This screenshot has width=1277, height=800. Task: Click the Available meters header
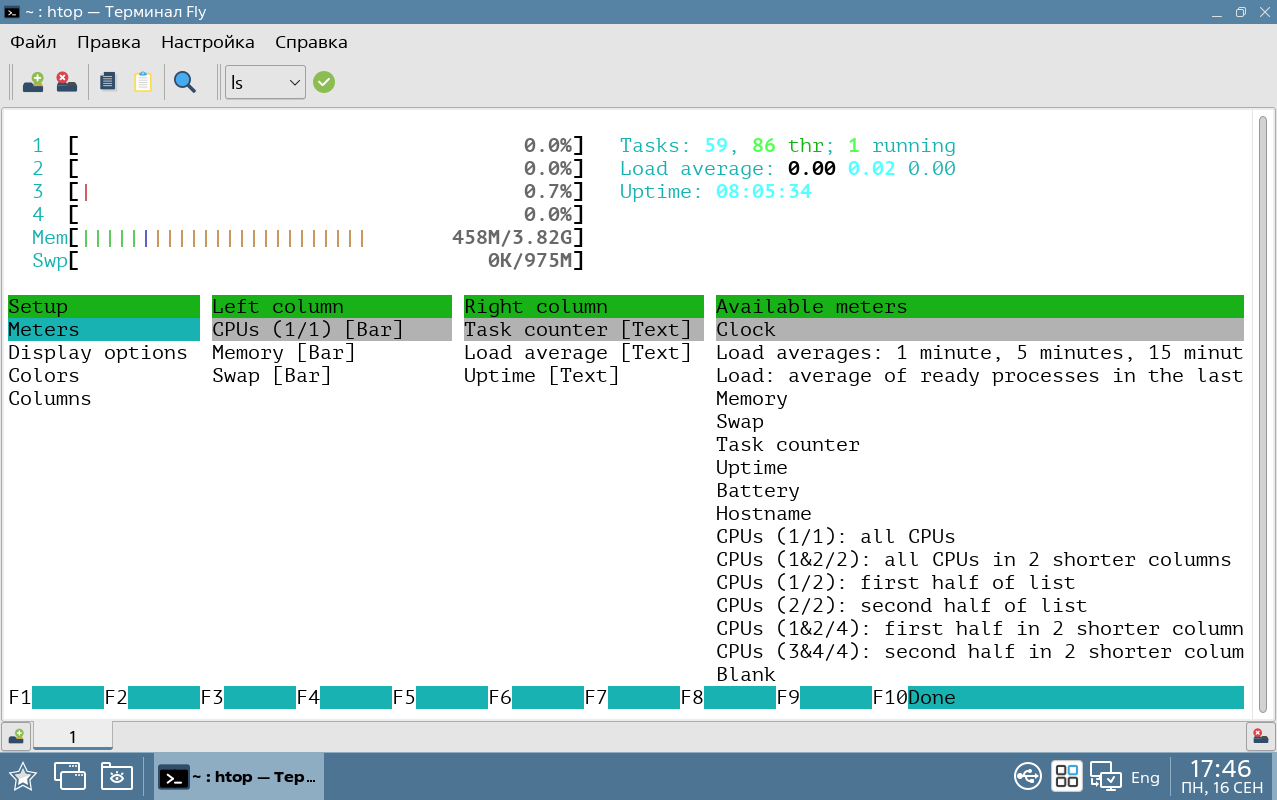click(980, 307)
